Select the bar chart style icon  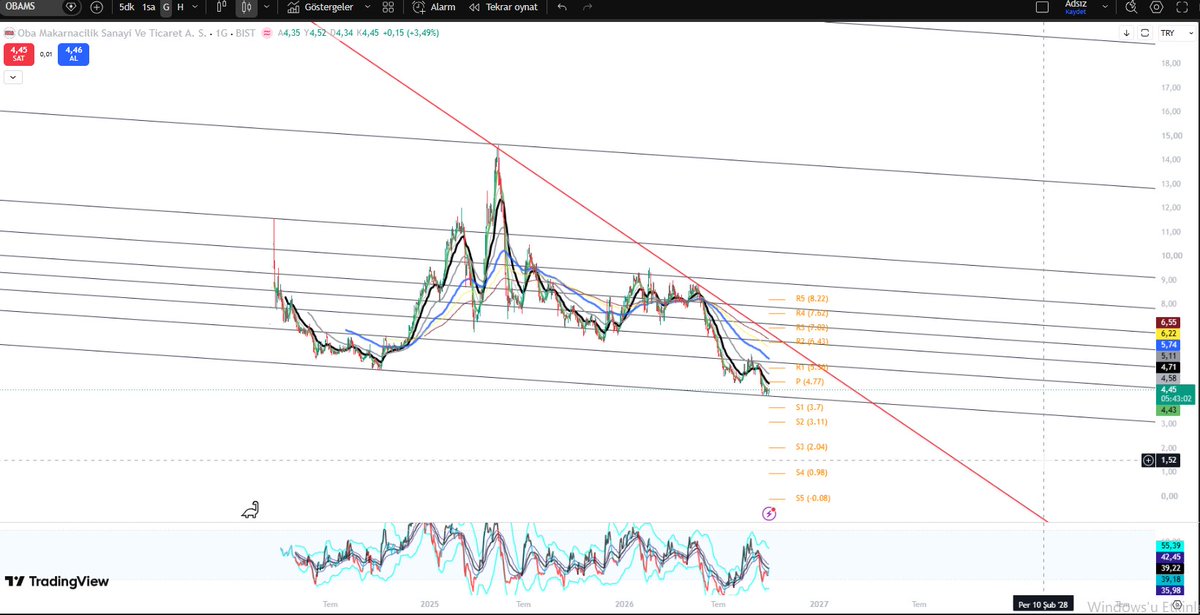click(x=221, y=7)
